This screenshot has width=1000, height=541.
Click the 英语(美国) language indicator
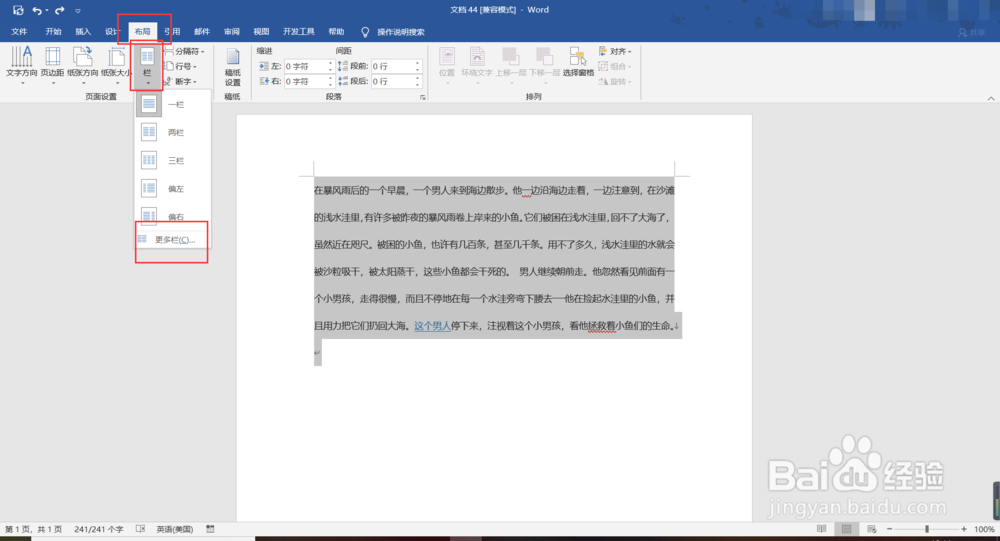pyautogui.click(x=174, y=530)
